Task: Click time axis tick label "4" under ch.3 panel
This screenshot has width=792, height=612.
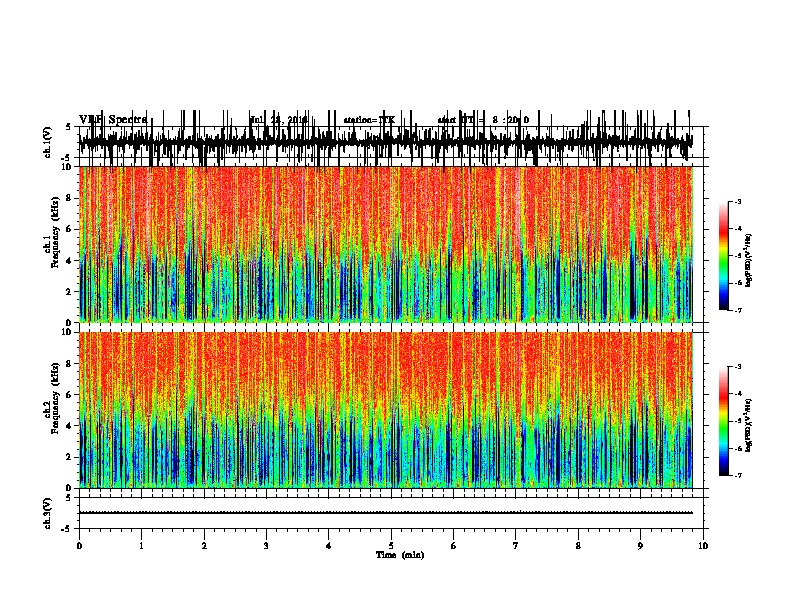Action: (x=329, y=546)
